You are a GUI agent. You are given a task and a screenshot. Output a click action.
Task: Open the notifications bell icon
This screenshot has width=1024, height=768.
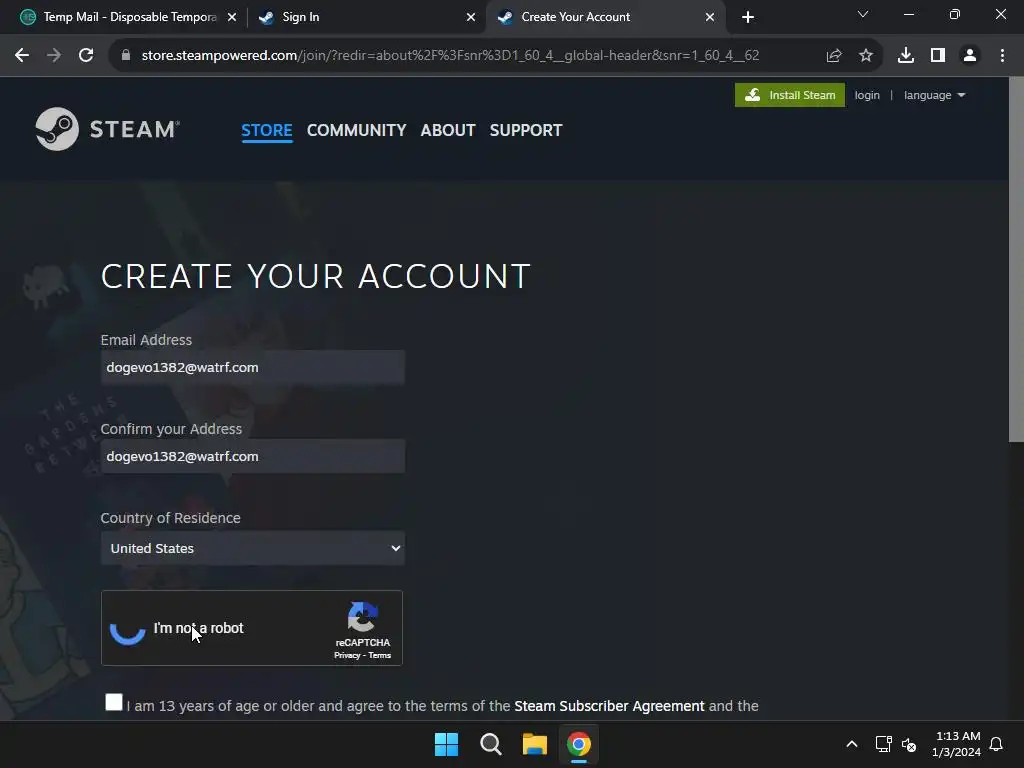(x=996, y=744)
